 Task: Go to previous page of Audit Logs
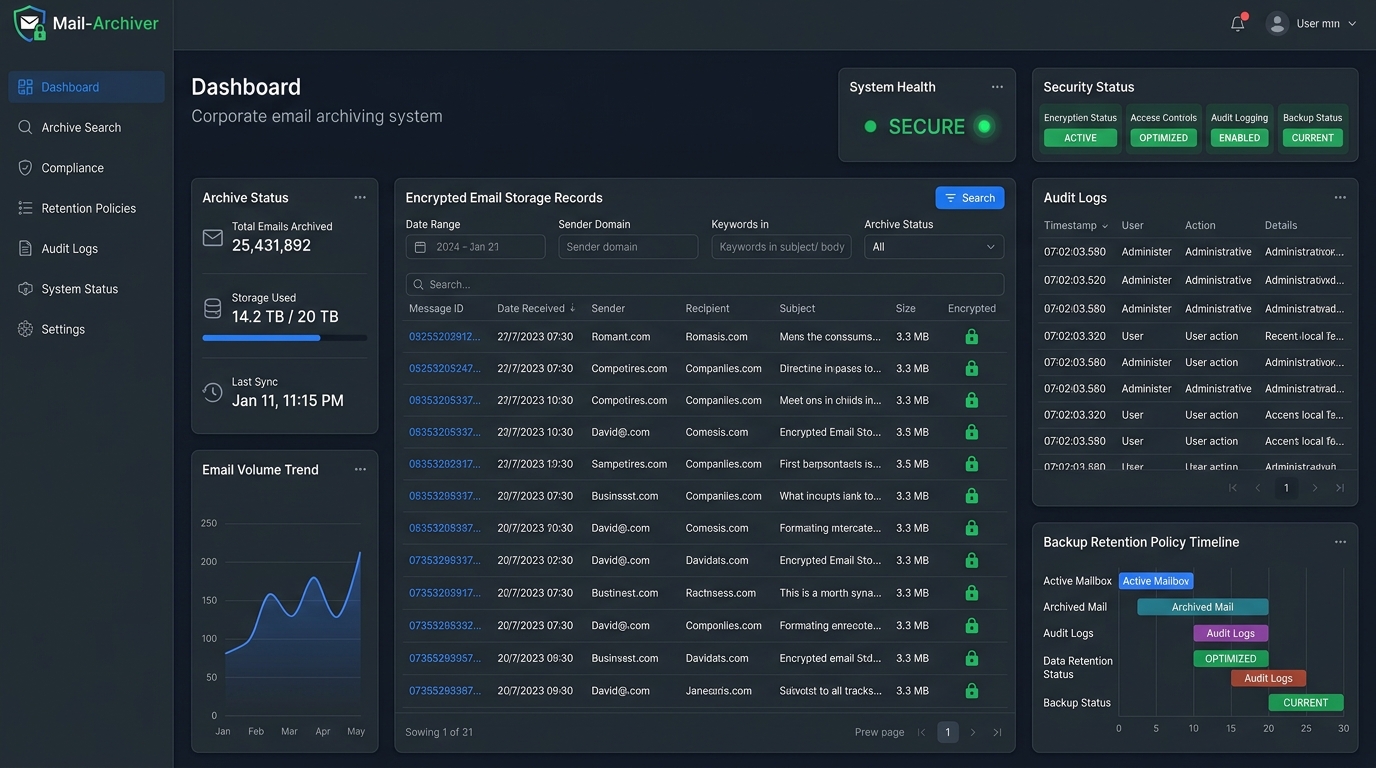(x=1258, y=488)
